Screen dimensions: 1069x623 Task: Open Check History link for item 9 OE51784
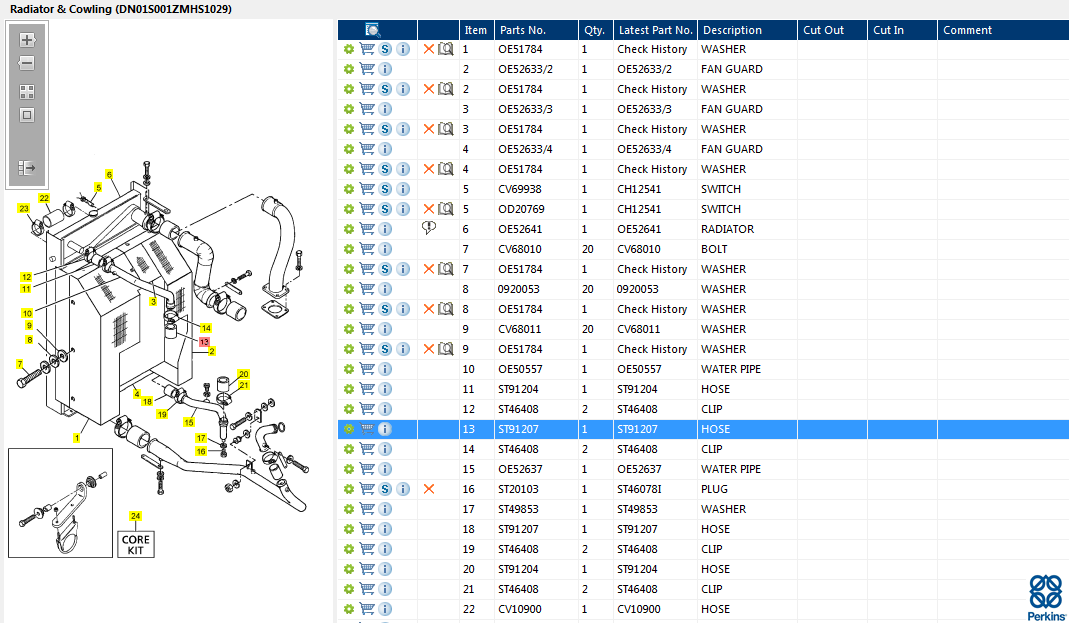[652, 349]
